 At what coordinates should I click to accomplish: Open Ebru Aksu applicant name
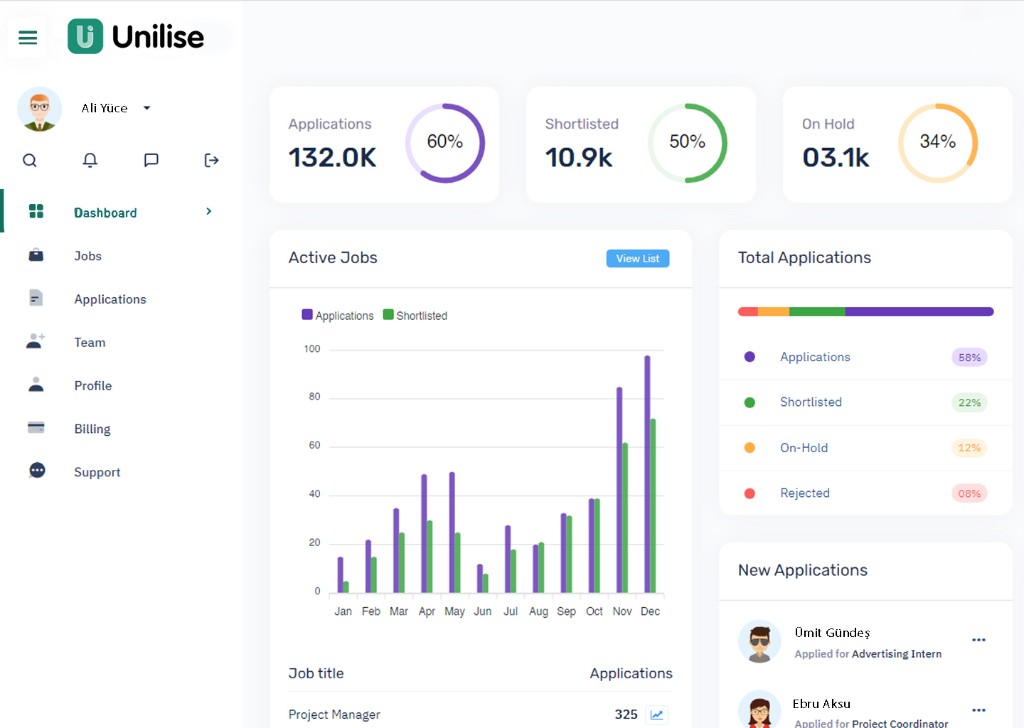[822, 704]
